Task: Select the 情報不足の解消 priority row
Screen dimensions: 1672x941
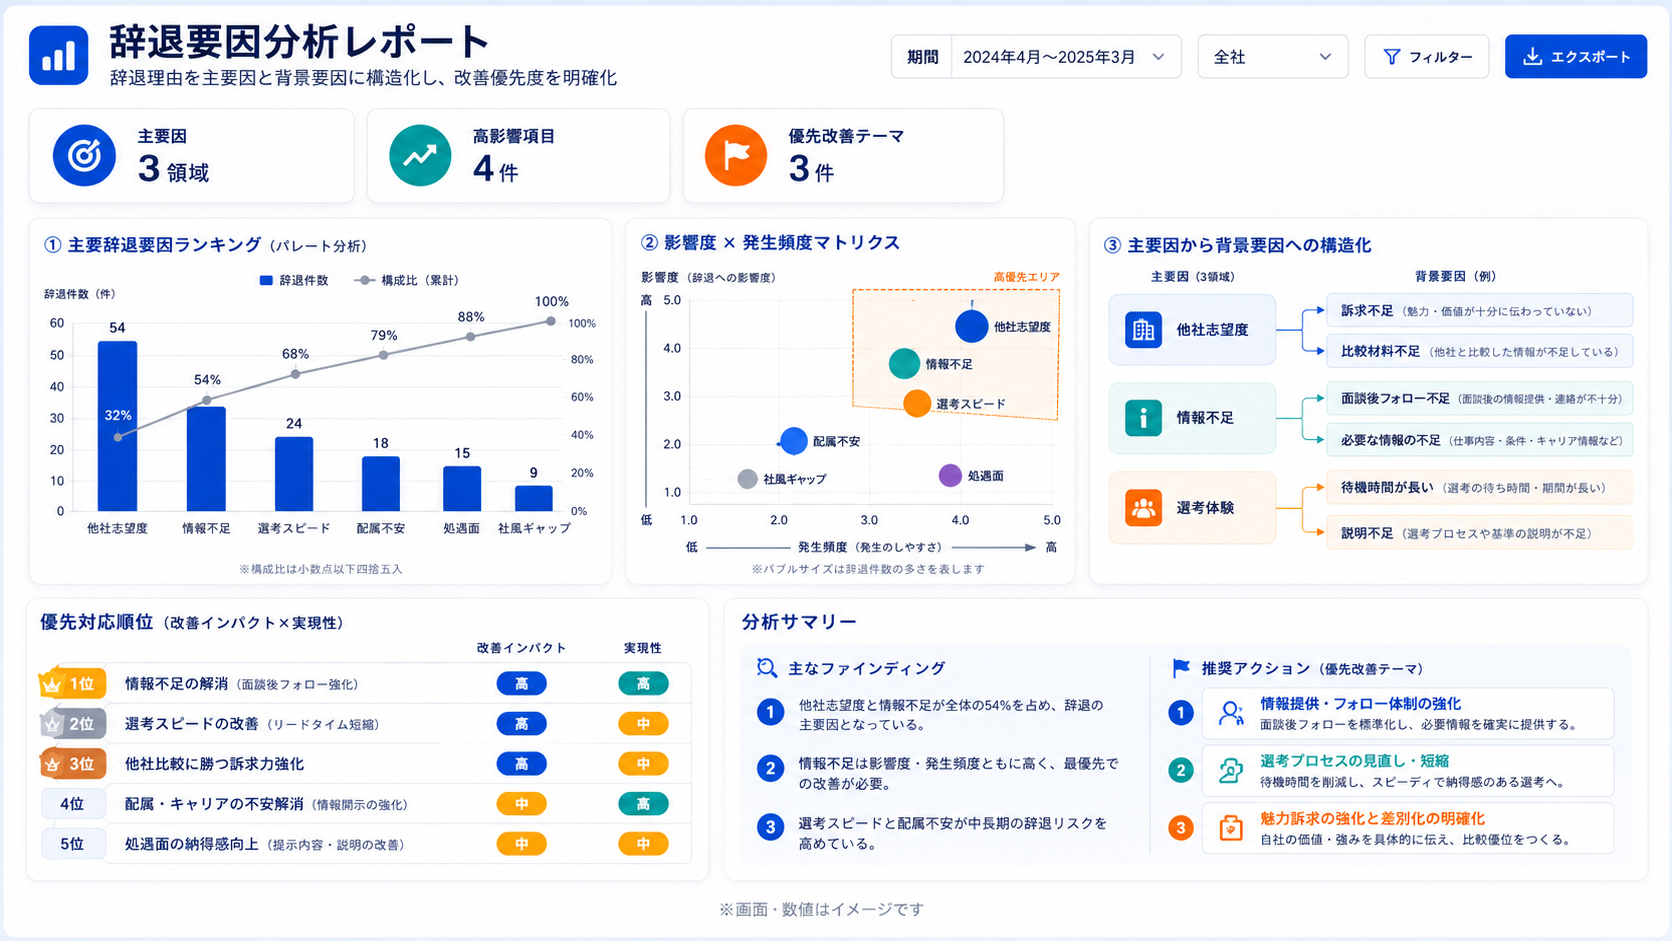Action: click(x=366, y=684)
